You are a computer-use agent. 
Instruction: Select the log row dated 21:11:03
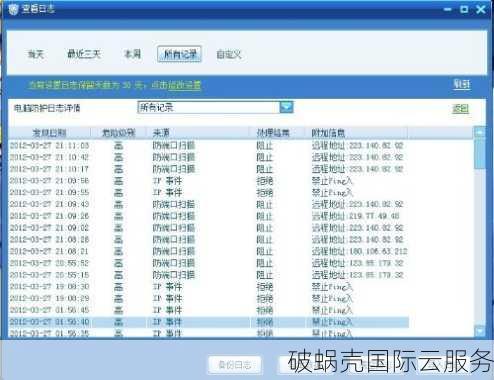209,145
